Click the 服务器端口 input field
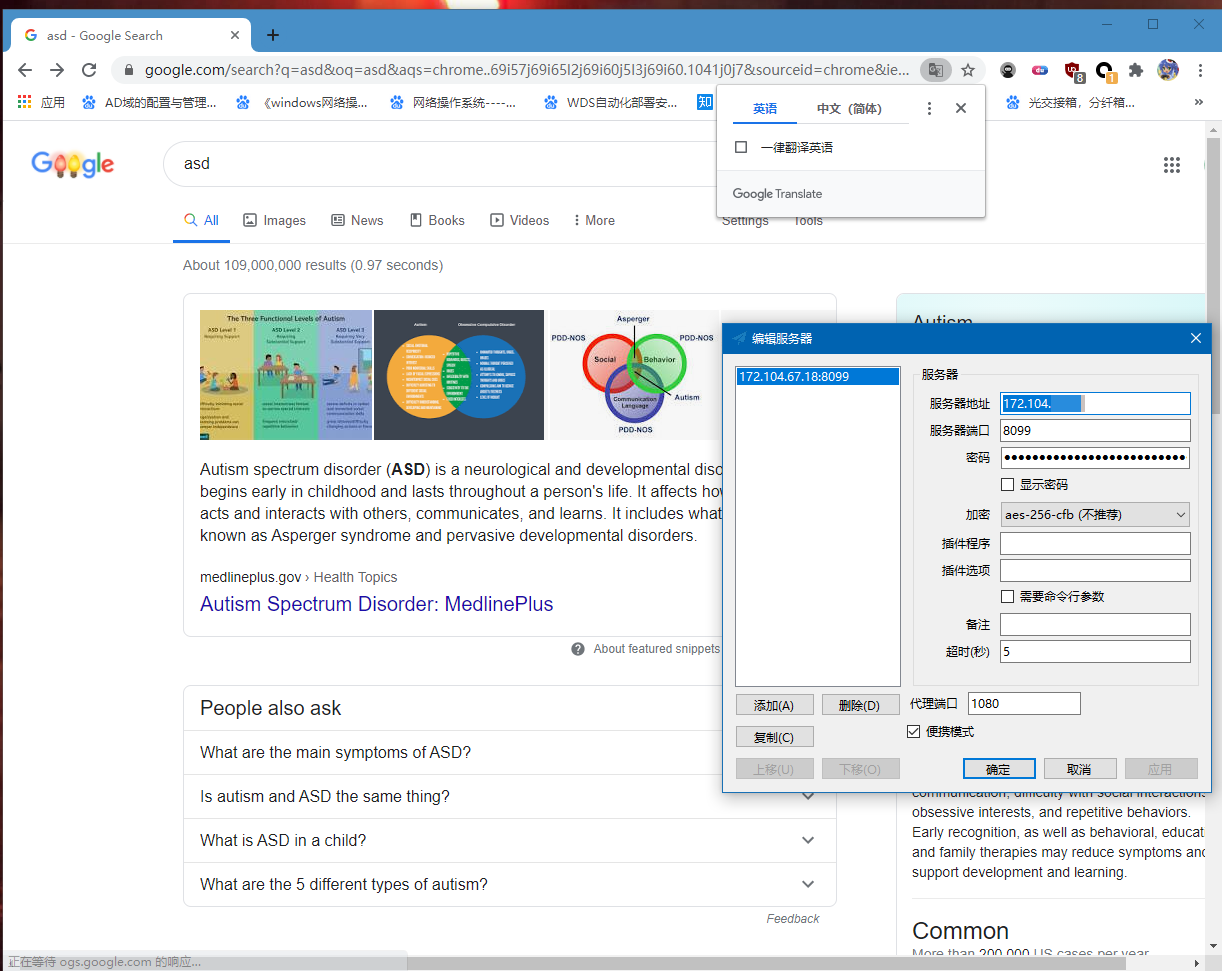Image resolution: width=1222 pixels, height=971 pixels. pos(1095,430)
